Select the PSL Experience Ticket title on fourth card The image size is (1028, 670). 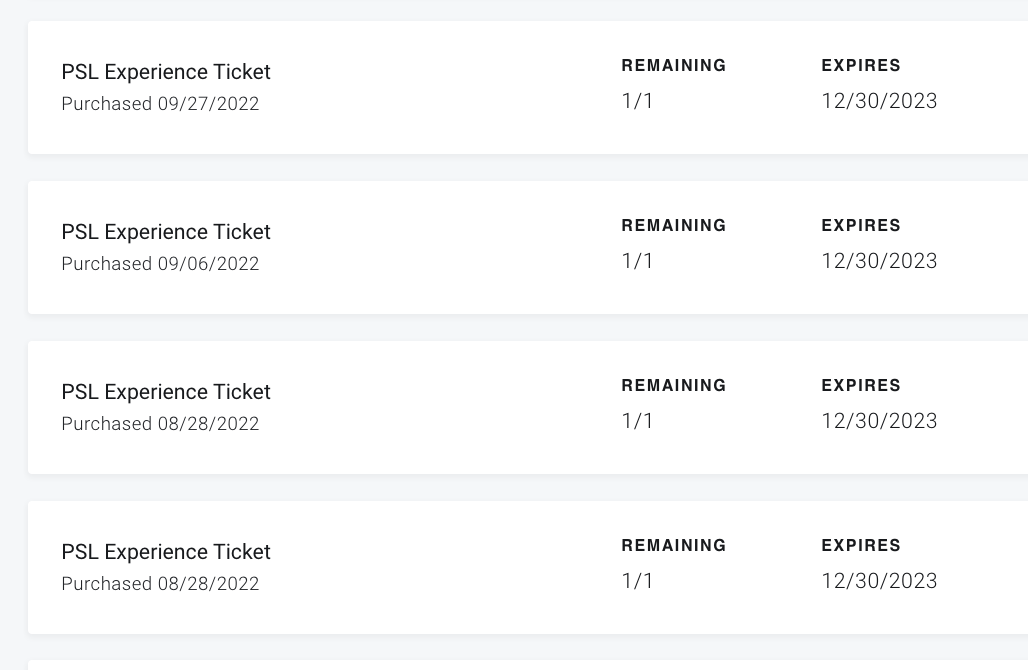point(166,552)
